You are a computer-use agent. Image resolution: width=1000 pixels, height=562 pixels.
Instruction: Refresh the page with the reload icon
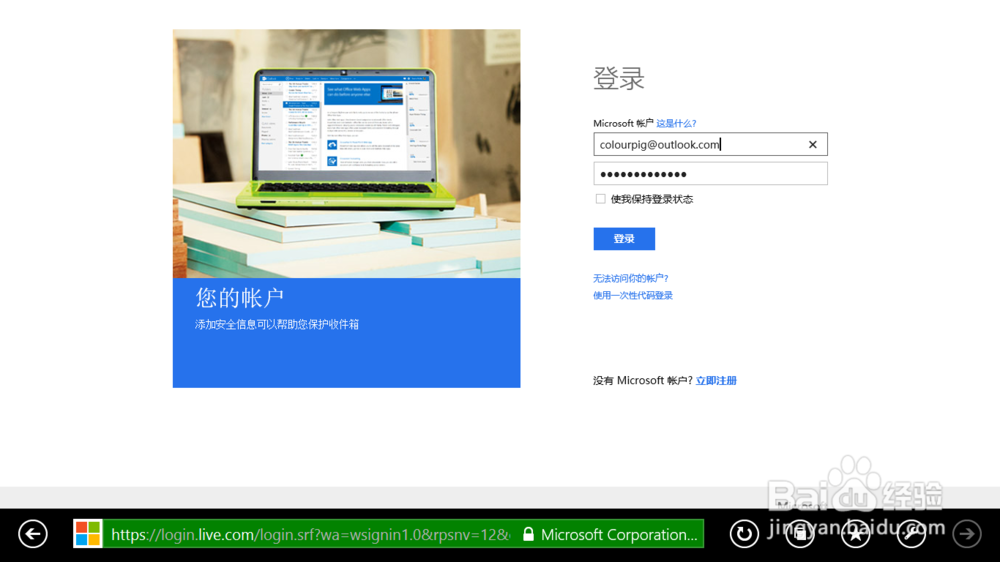click(744, 534)
